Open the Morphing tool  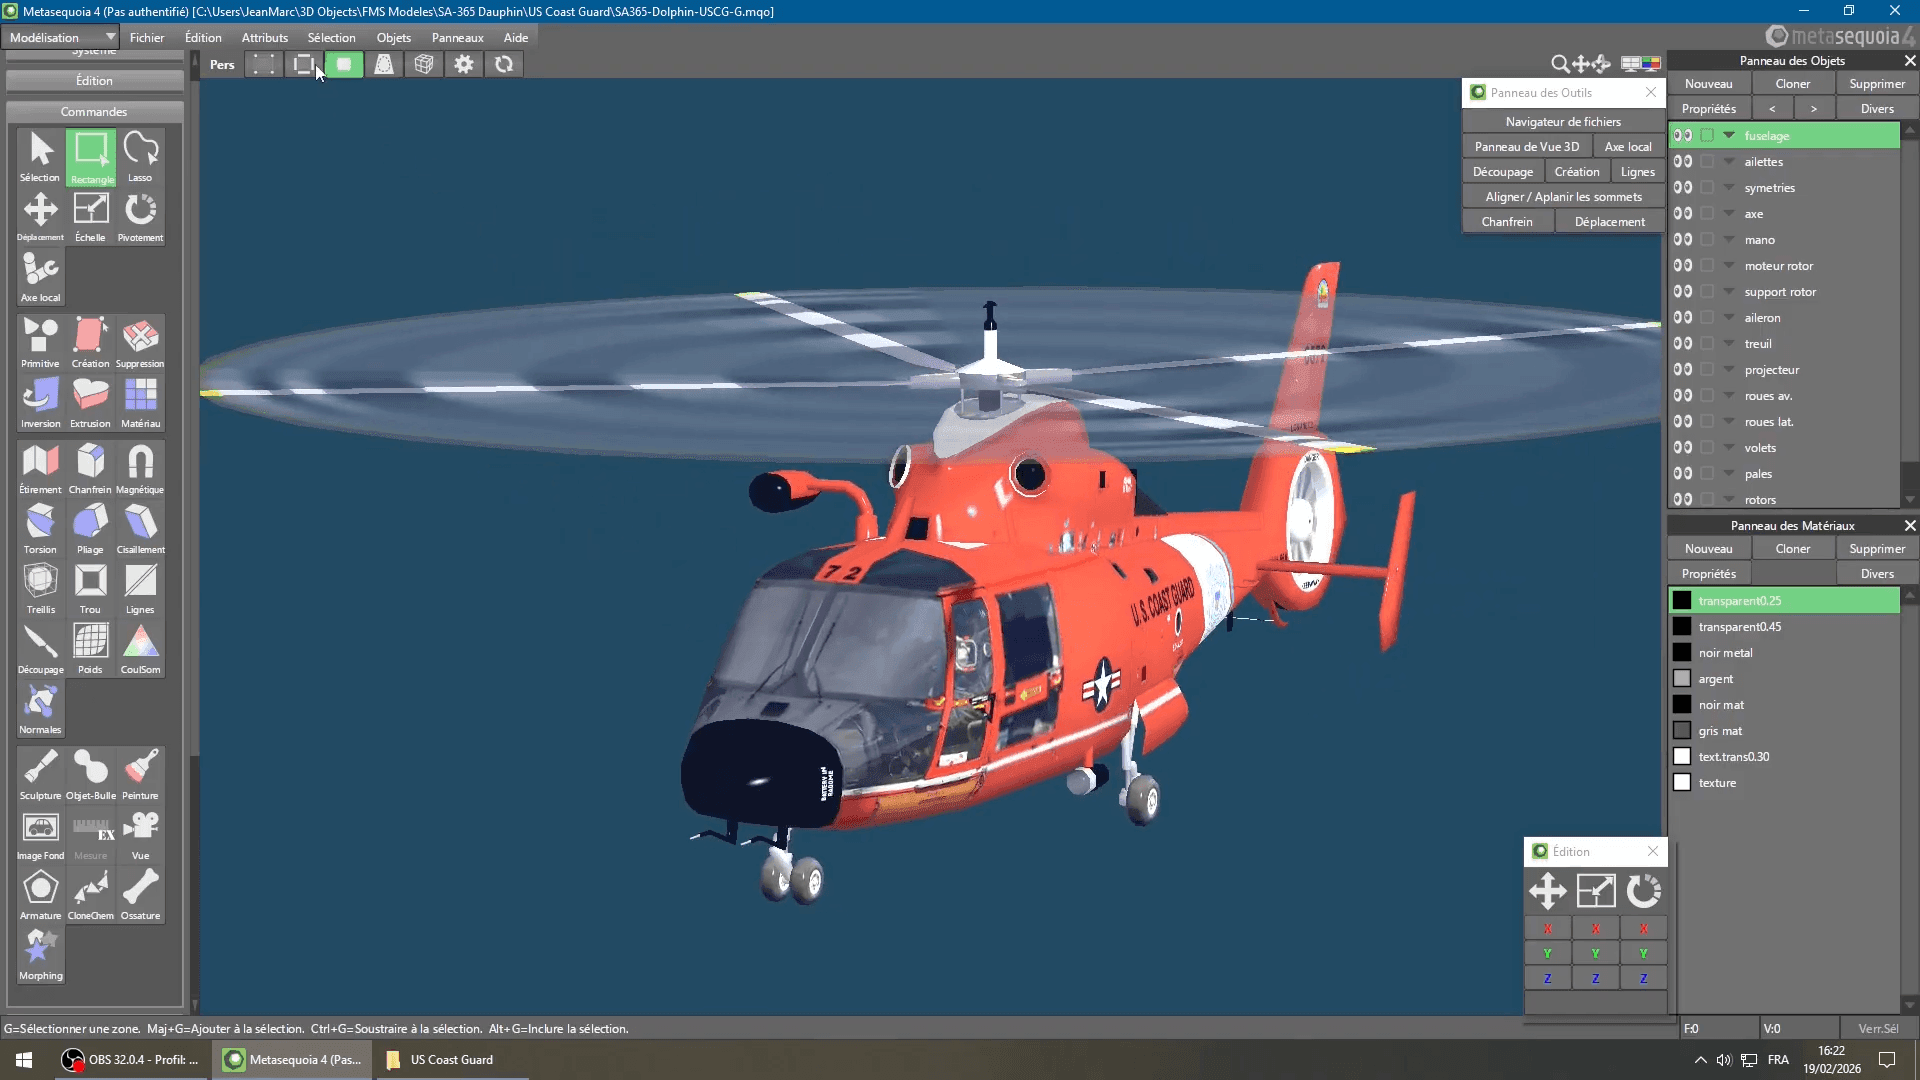click(41, 955)
